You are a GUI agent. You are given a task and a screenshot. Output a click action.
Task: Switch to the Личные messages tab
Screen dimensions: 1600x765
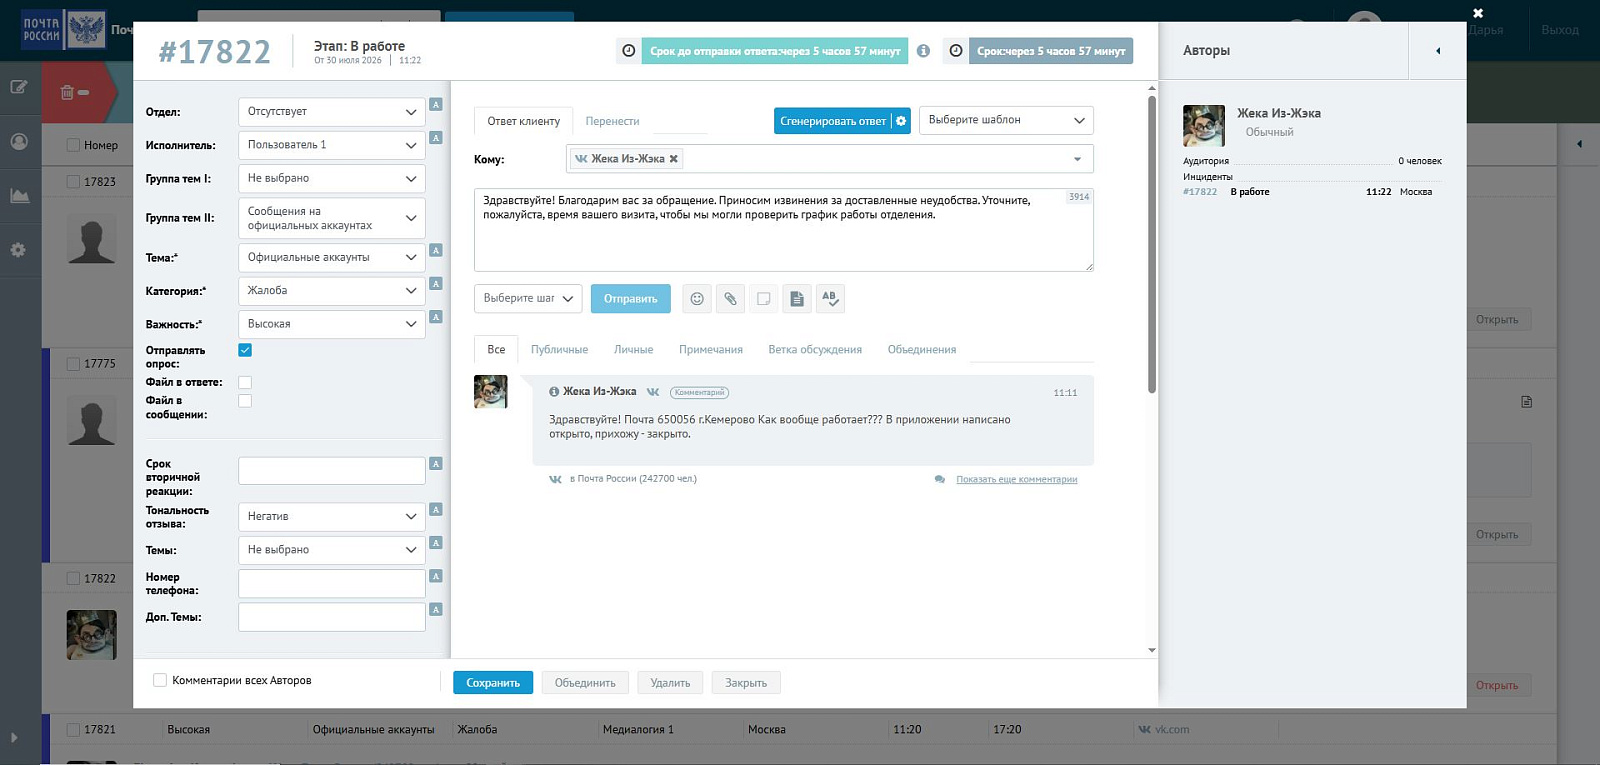tap(633, 349)
